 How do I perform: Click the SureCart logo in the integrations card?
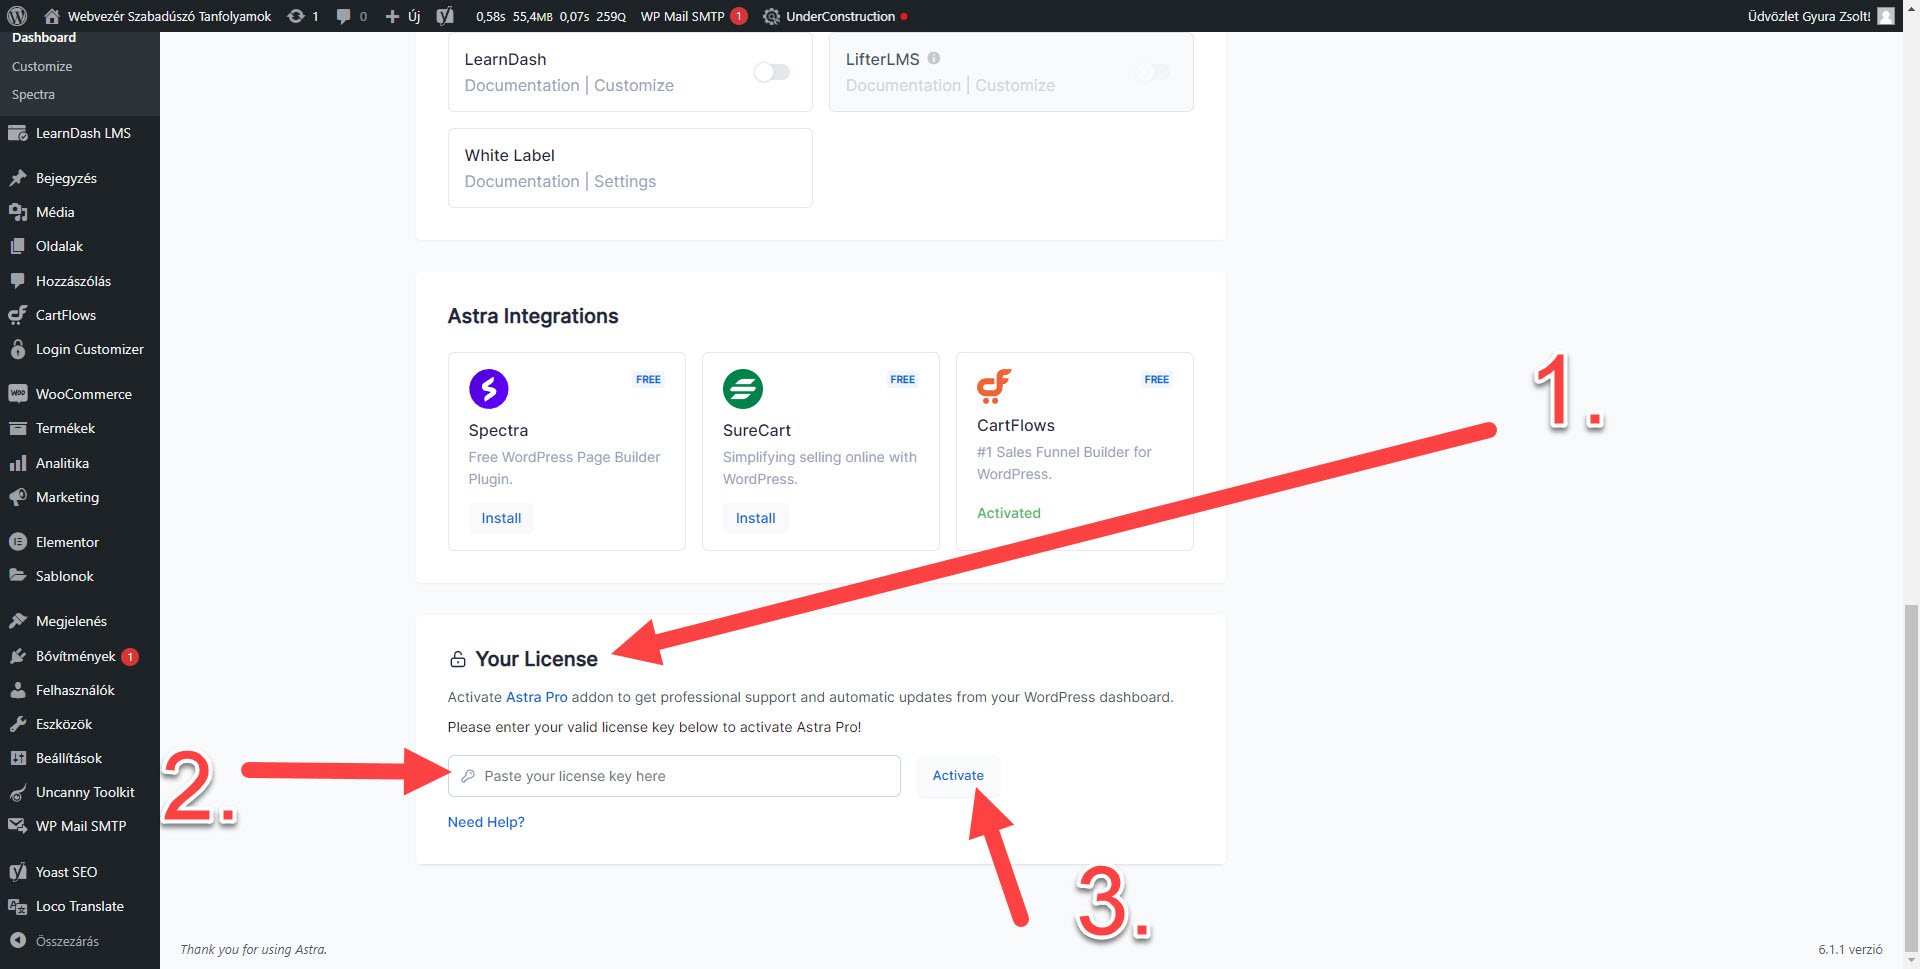[x=743, y=389]
